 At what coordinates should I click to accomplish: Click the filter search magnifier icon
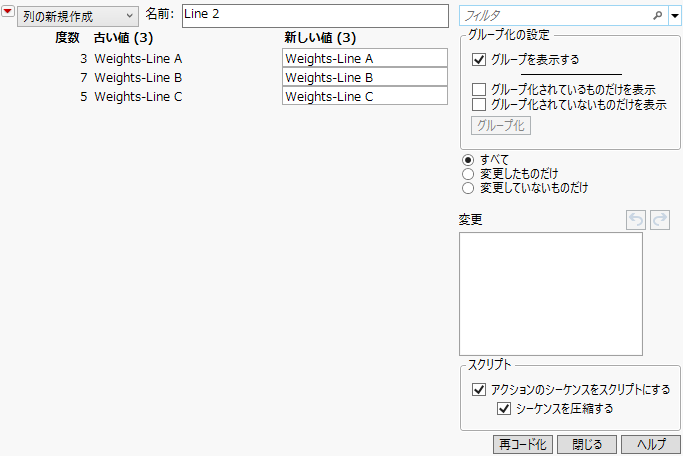tap(657, 16)
